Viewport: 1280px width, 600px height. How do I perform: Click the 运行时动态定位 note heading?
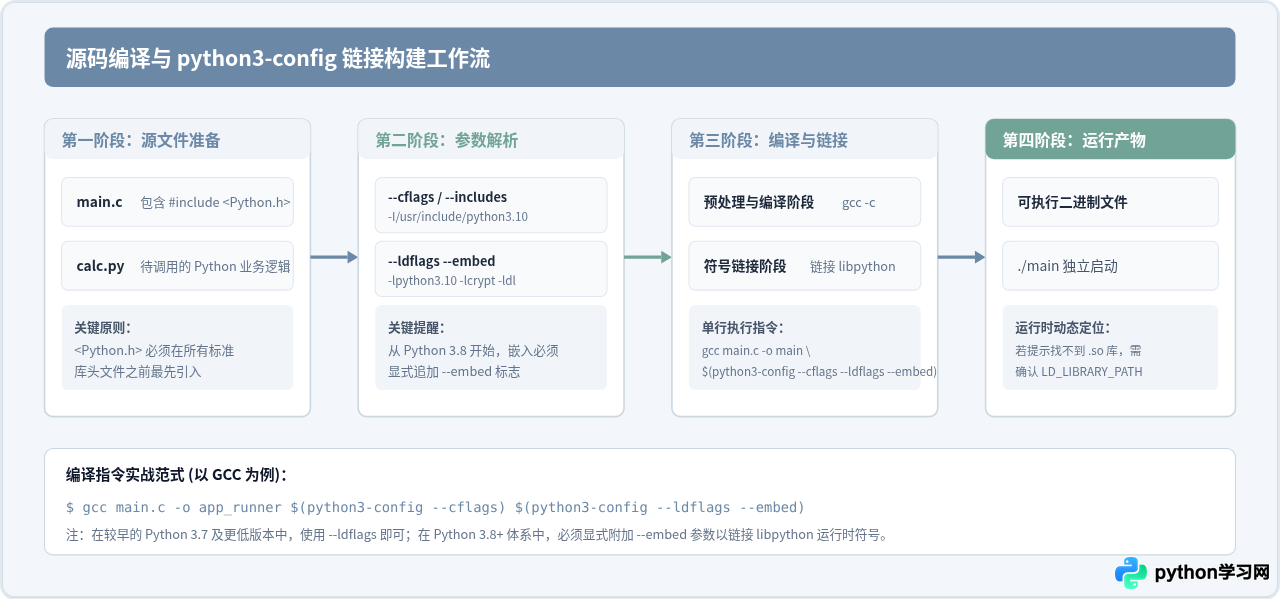click(1062, 327)
